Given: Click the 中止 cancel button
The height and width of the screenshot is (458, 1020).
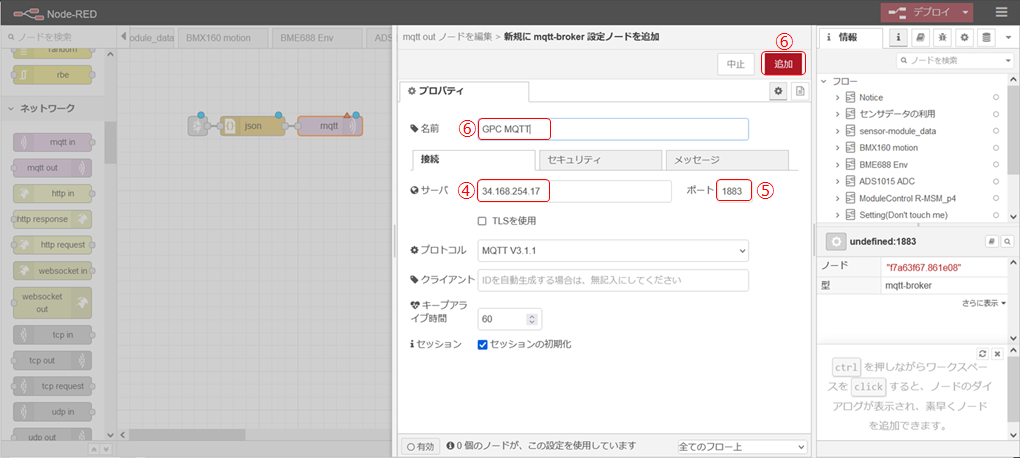Looking at the screenshot, I should pyautogui.click(x=735, y=64).
